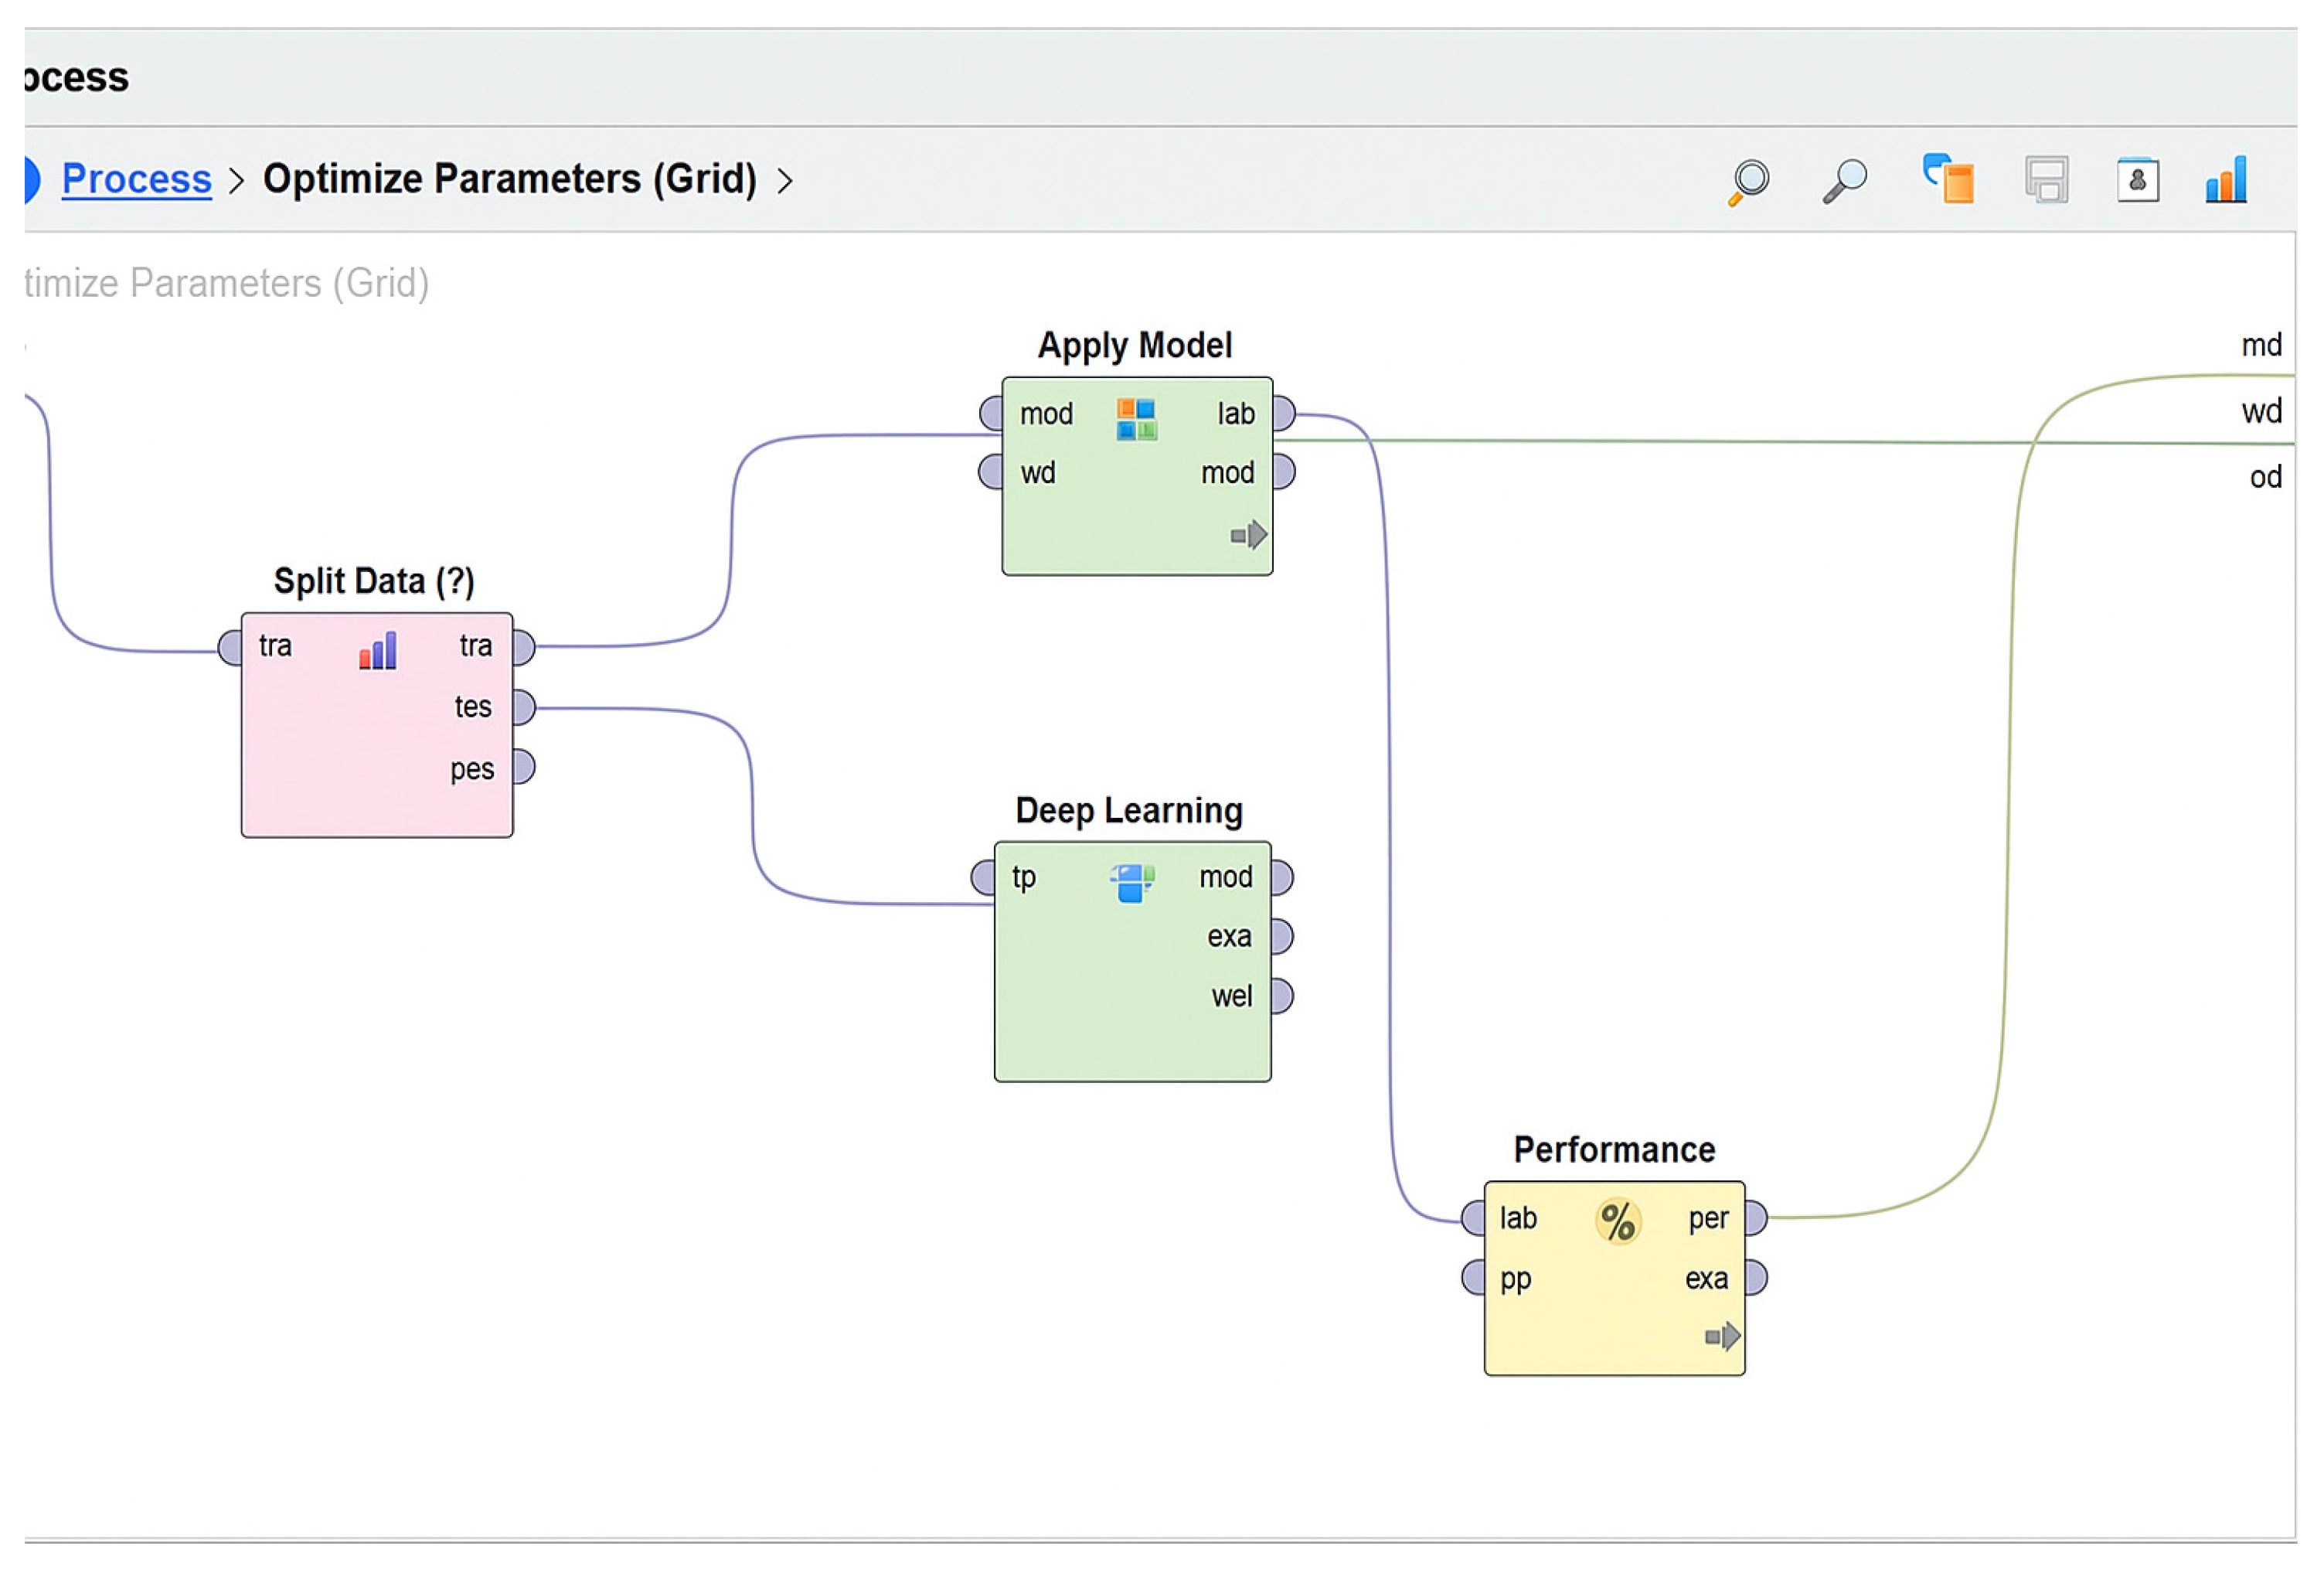Click the Split Data chart icon

pos(378,651)
